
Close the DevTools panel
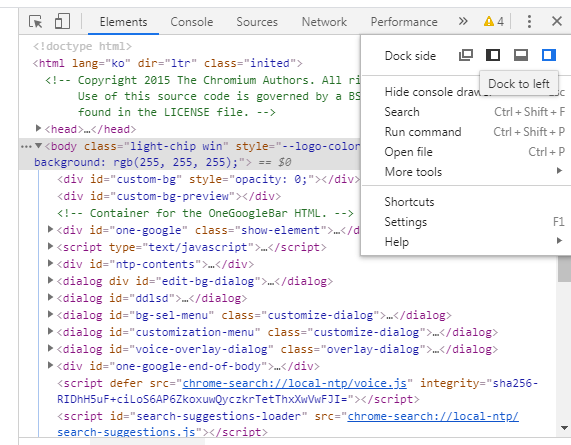coord(557,21)
